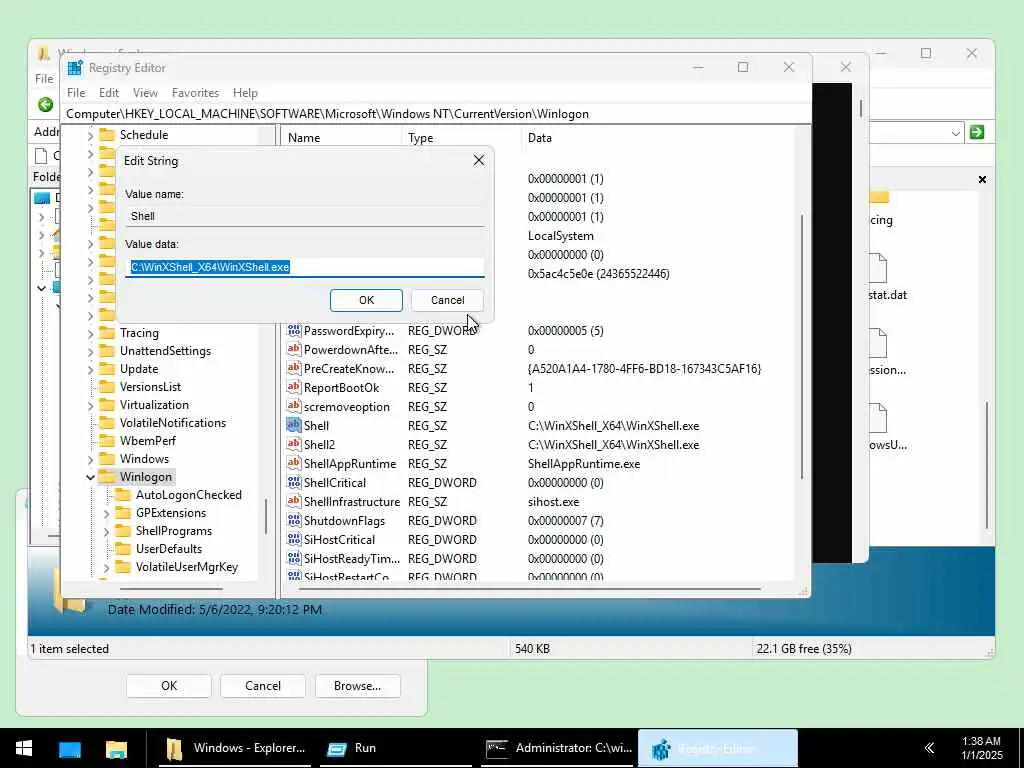The width and height of the screenshot is (1024, 768).
Task: Click Cancel in the Run dialog
Action: click(263, 686)
